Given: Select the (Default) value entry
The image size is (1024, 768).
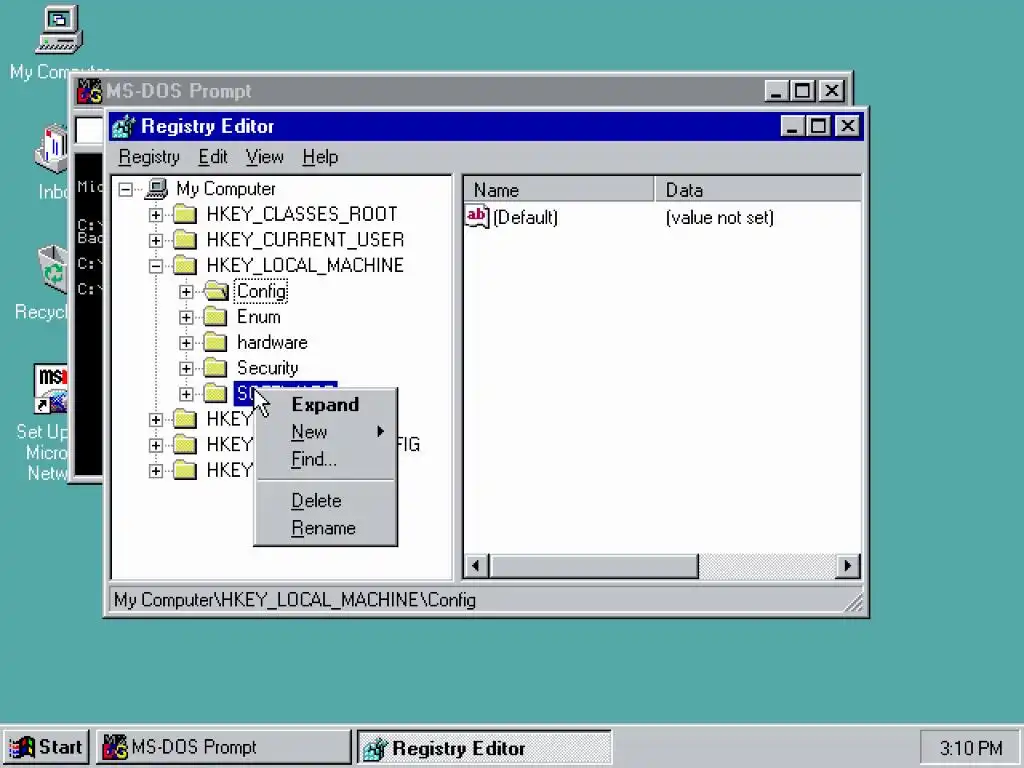Looking at the screenshot, I should pos(525,217).
